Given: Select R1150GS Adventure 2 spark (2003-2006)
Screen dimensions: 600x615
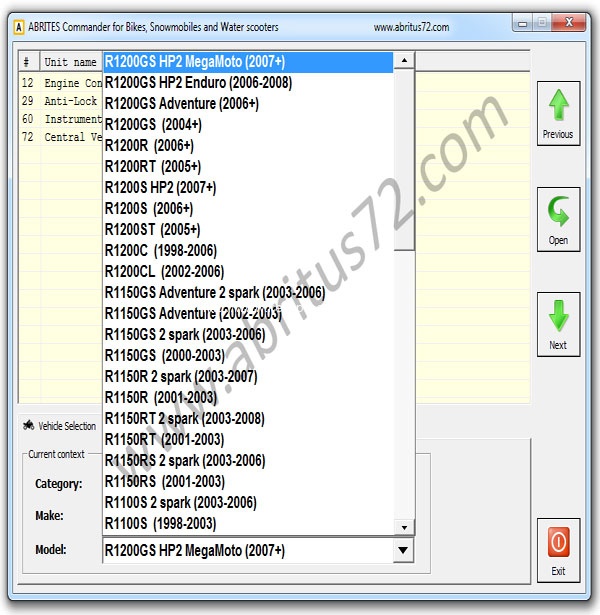Looking at the screenshot, I should pos(248,293).
